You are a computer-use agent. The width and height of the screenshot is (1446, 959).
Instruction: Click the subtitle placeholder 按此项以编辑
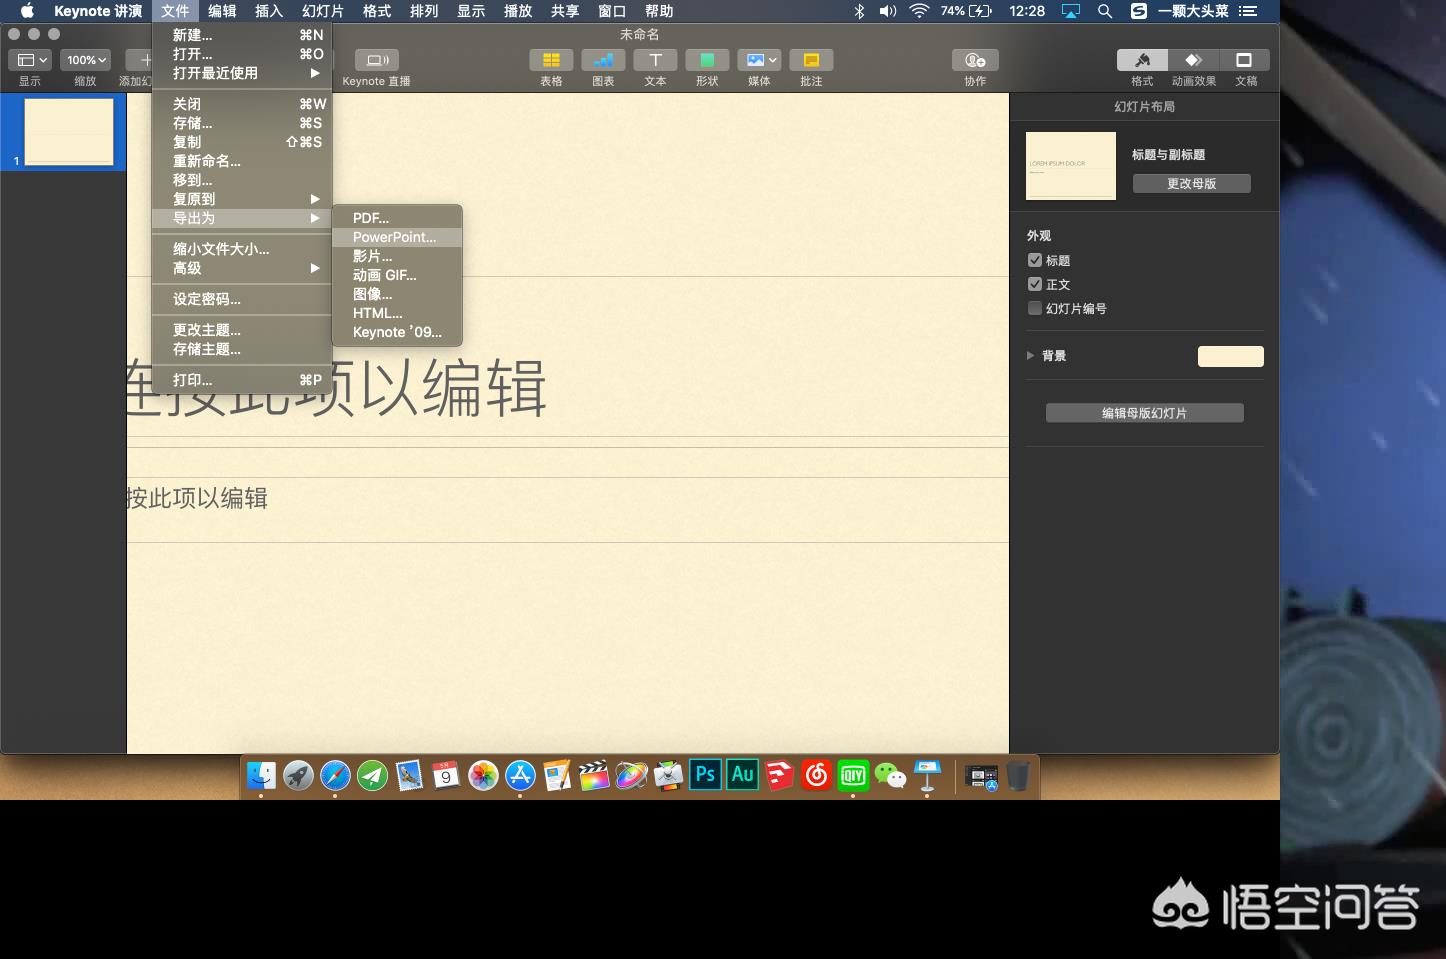click(x=198, y=498)
